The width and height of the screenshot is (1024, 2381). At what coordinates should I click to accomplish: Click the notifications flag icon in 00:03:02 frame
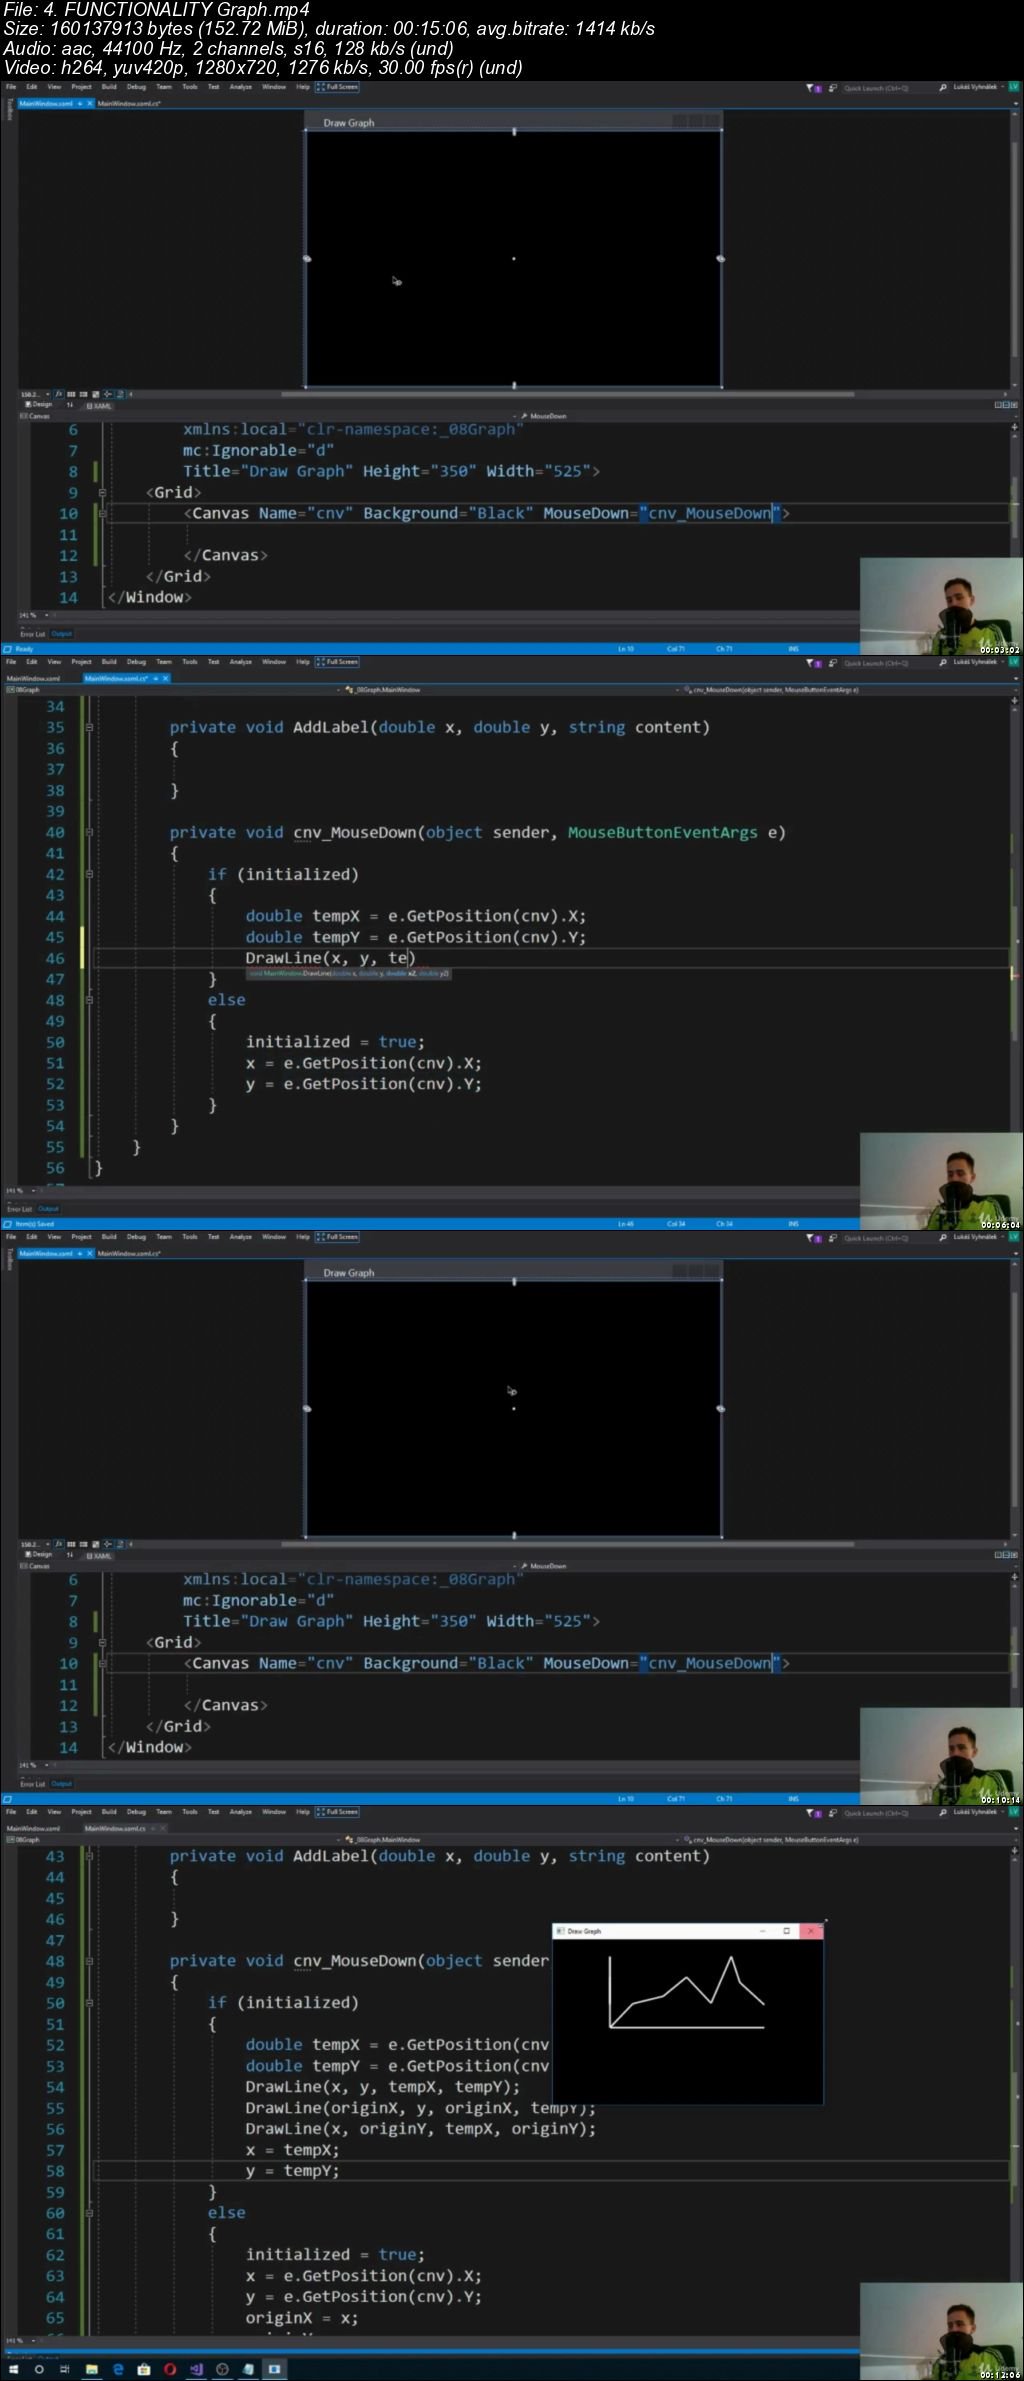coord(812,88)
